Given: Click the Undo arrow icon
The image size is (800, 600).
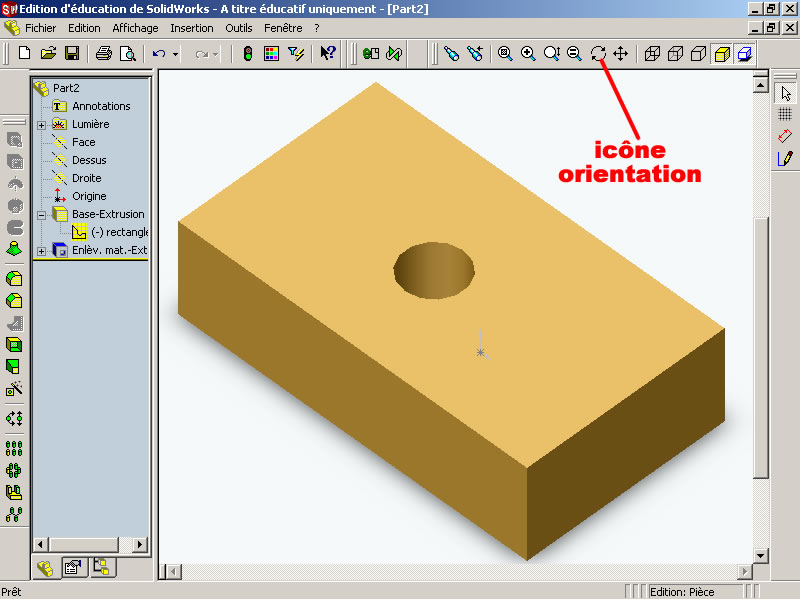Looking at the screenshot, I should click(x=159, y=53).
